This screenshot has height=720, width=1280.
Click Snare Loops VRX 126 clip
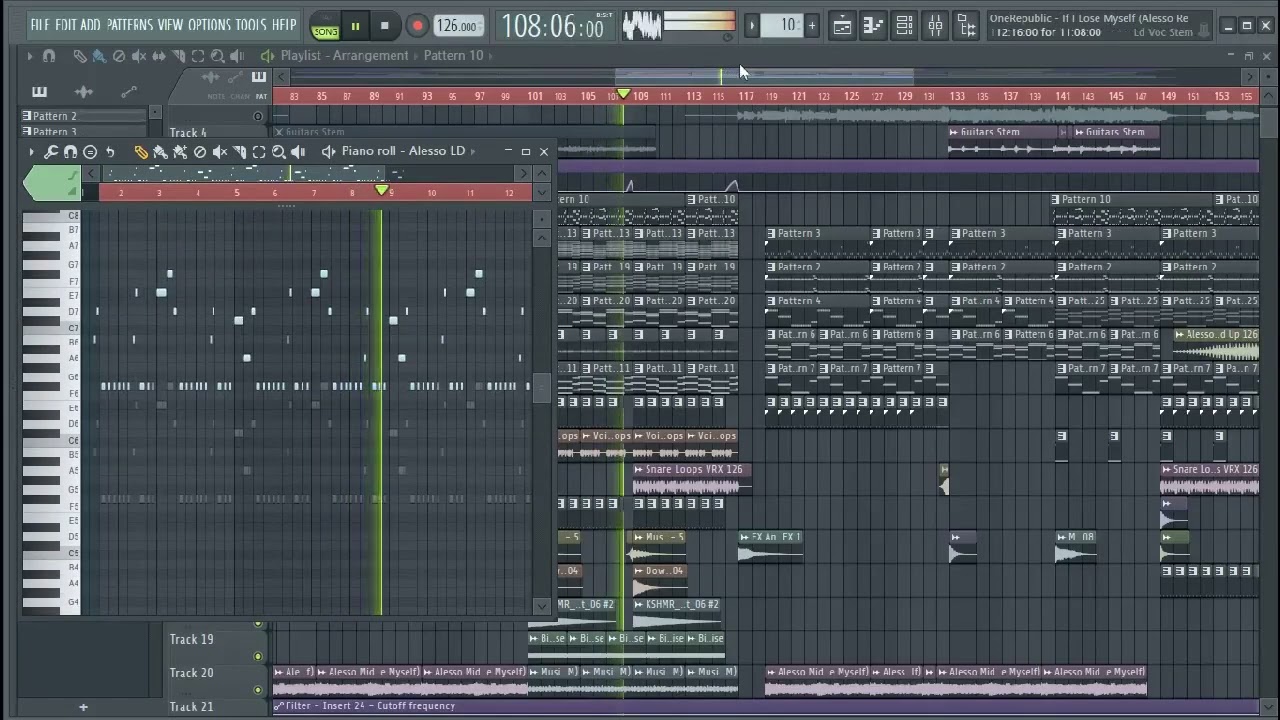tap(692, 479)
